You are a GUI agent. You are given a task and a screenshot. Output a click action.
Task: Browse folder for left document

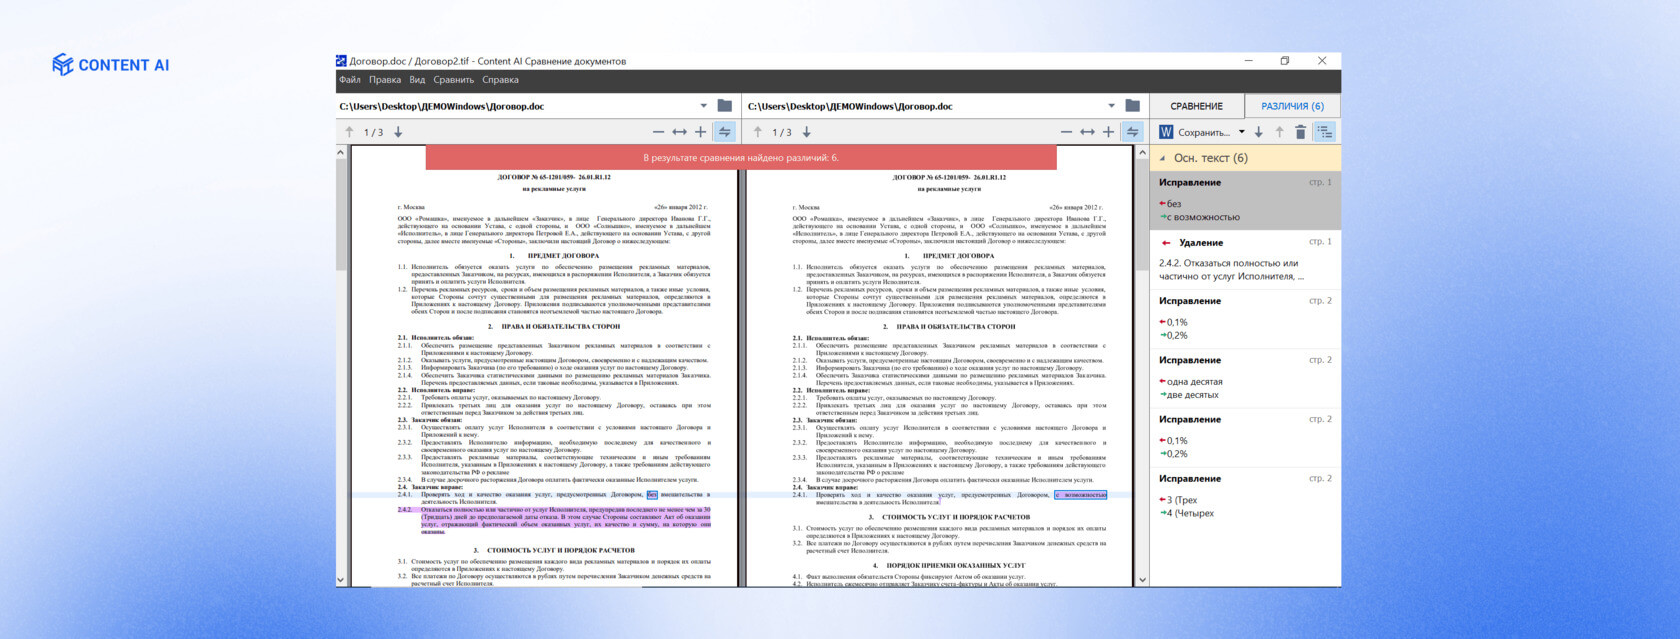pos(725,106)
